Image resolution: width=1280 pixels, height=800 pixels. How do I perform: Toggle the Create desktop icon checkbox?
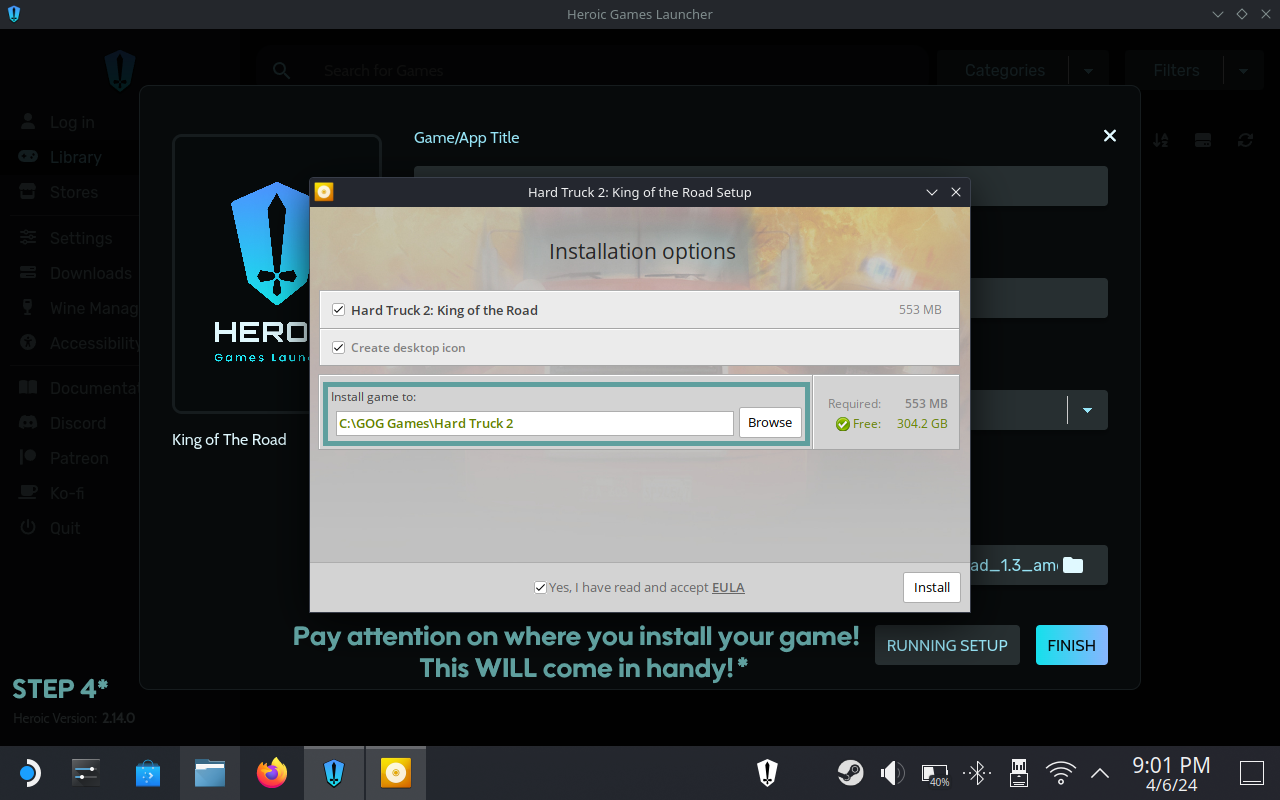click(338, 348)
